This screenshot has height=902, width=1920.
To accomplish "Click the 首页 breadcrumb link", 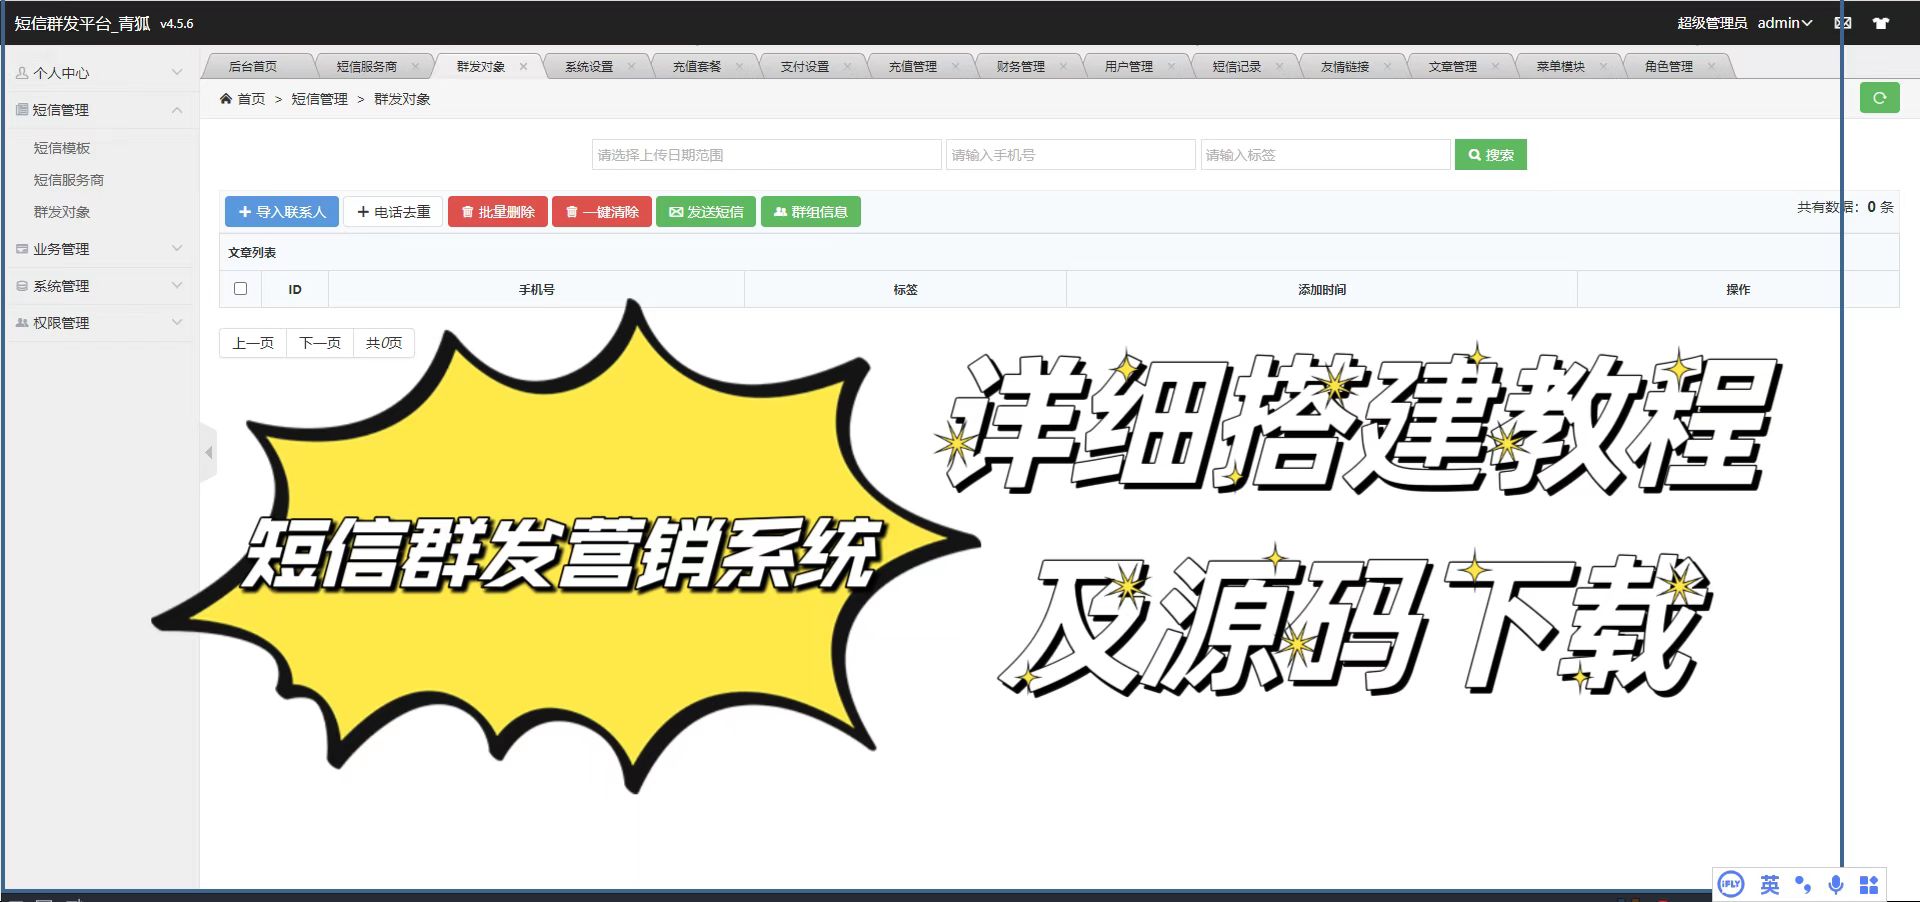I will (251, 98).
